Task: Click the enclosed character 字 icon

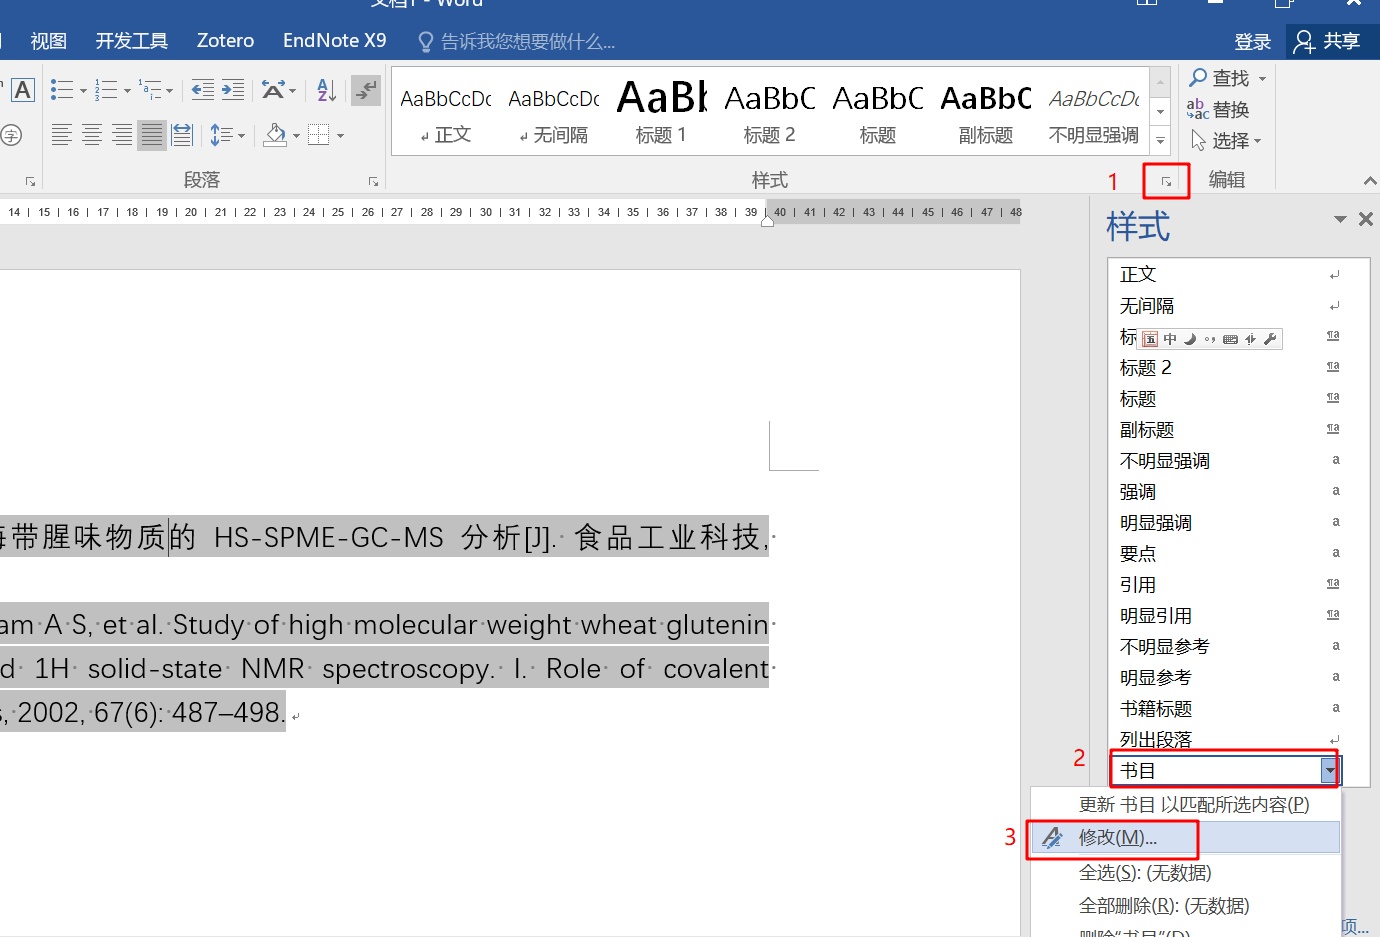Action: [x=11, y=135]
